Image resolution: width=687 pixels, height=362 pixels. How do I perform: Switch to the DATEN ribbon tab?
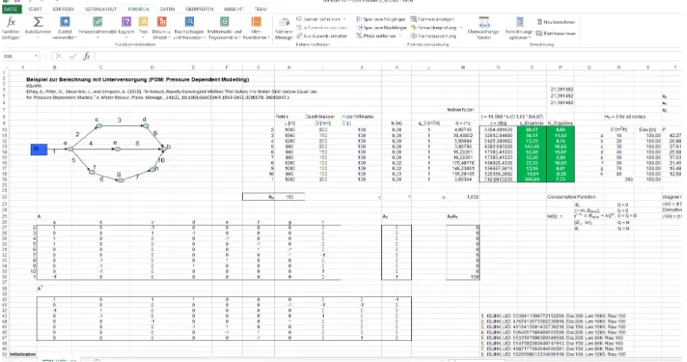click(167, 9)
